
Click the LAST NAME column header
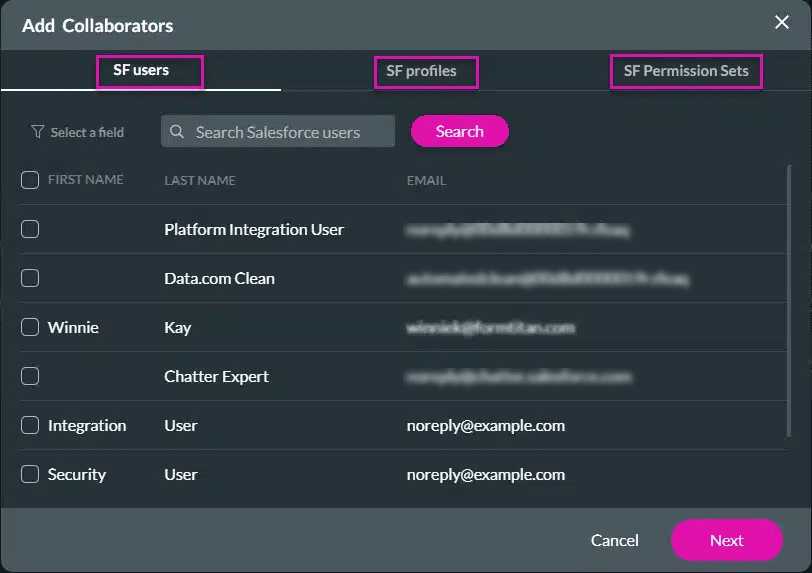200,180
